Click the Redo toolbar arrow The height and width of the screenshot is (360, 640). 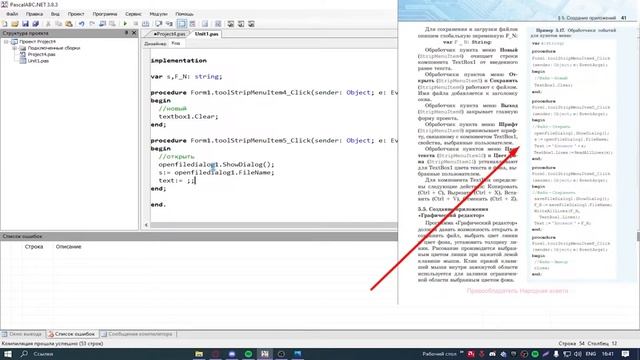[x=92, y=24]
